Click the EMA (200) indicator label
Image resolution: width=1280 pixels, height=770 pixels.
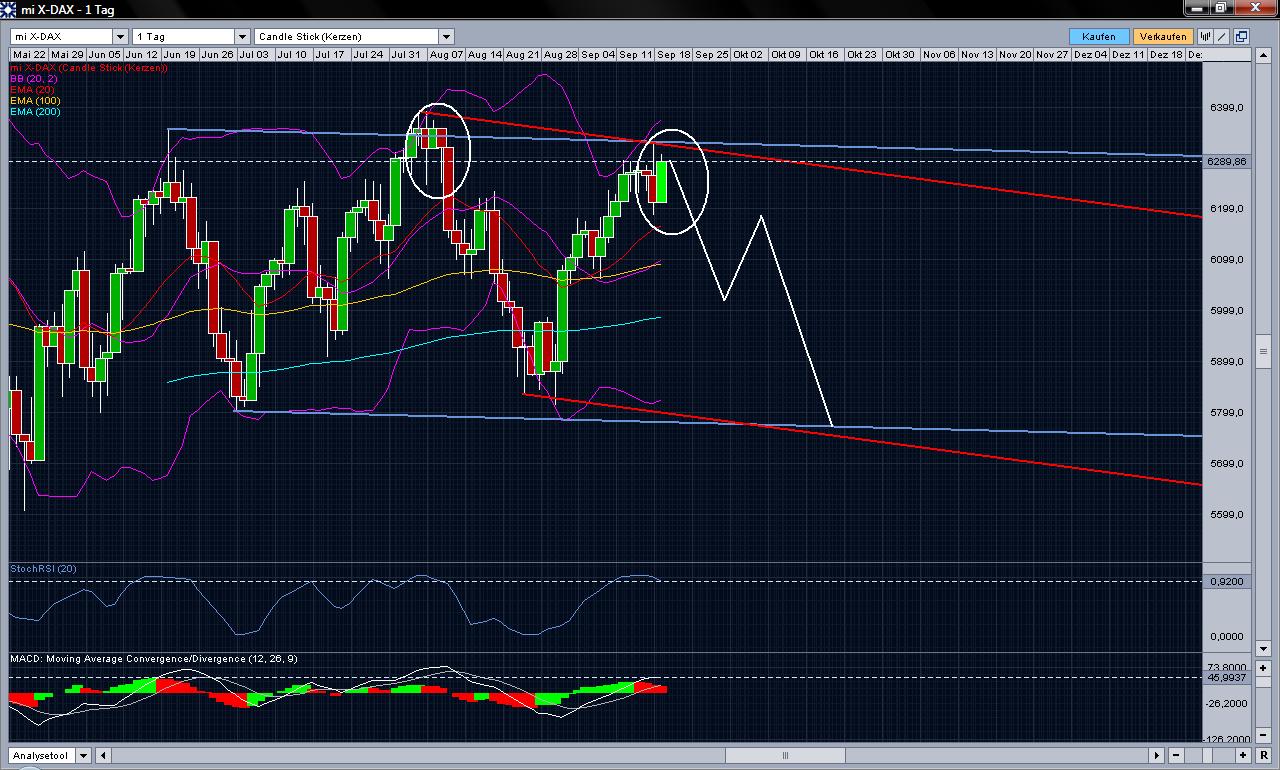click(x=35, y=112)
